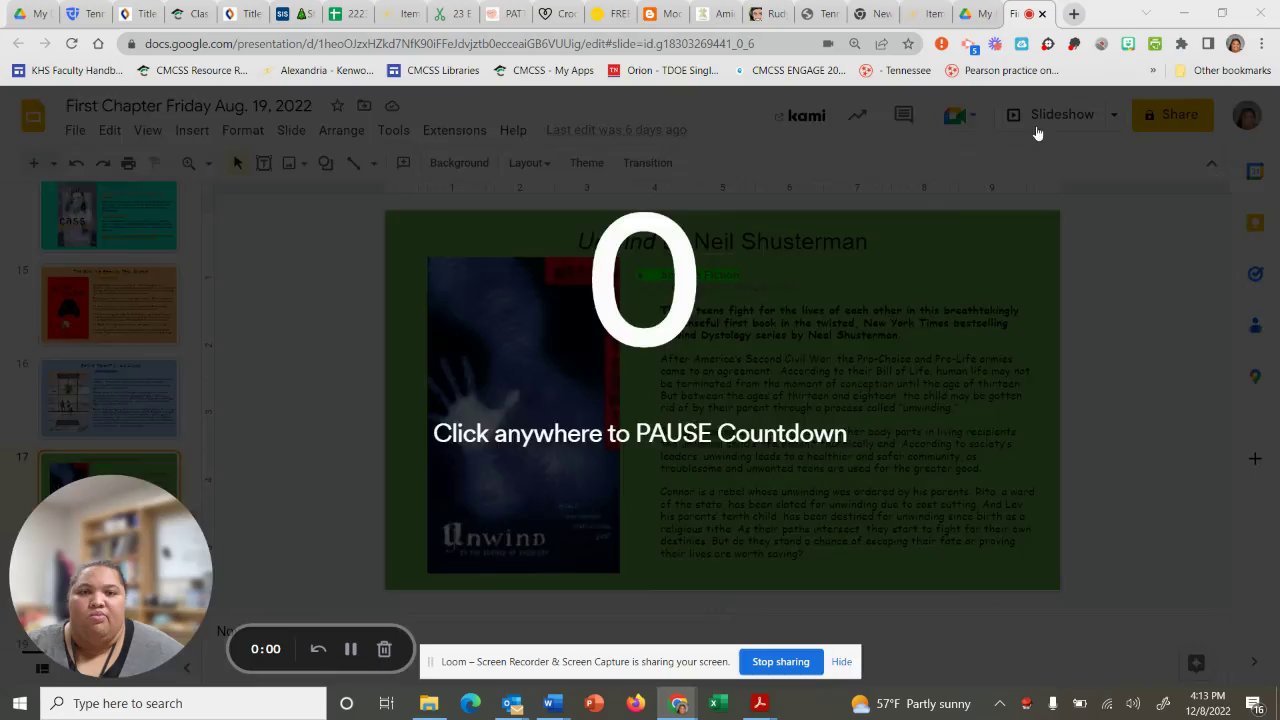This screenshot has height=720, width=1280.
Task: Open Google Maps side panel icon
Action: (1255, 376)
